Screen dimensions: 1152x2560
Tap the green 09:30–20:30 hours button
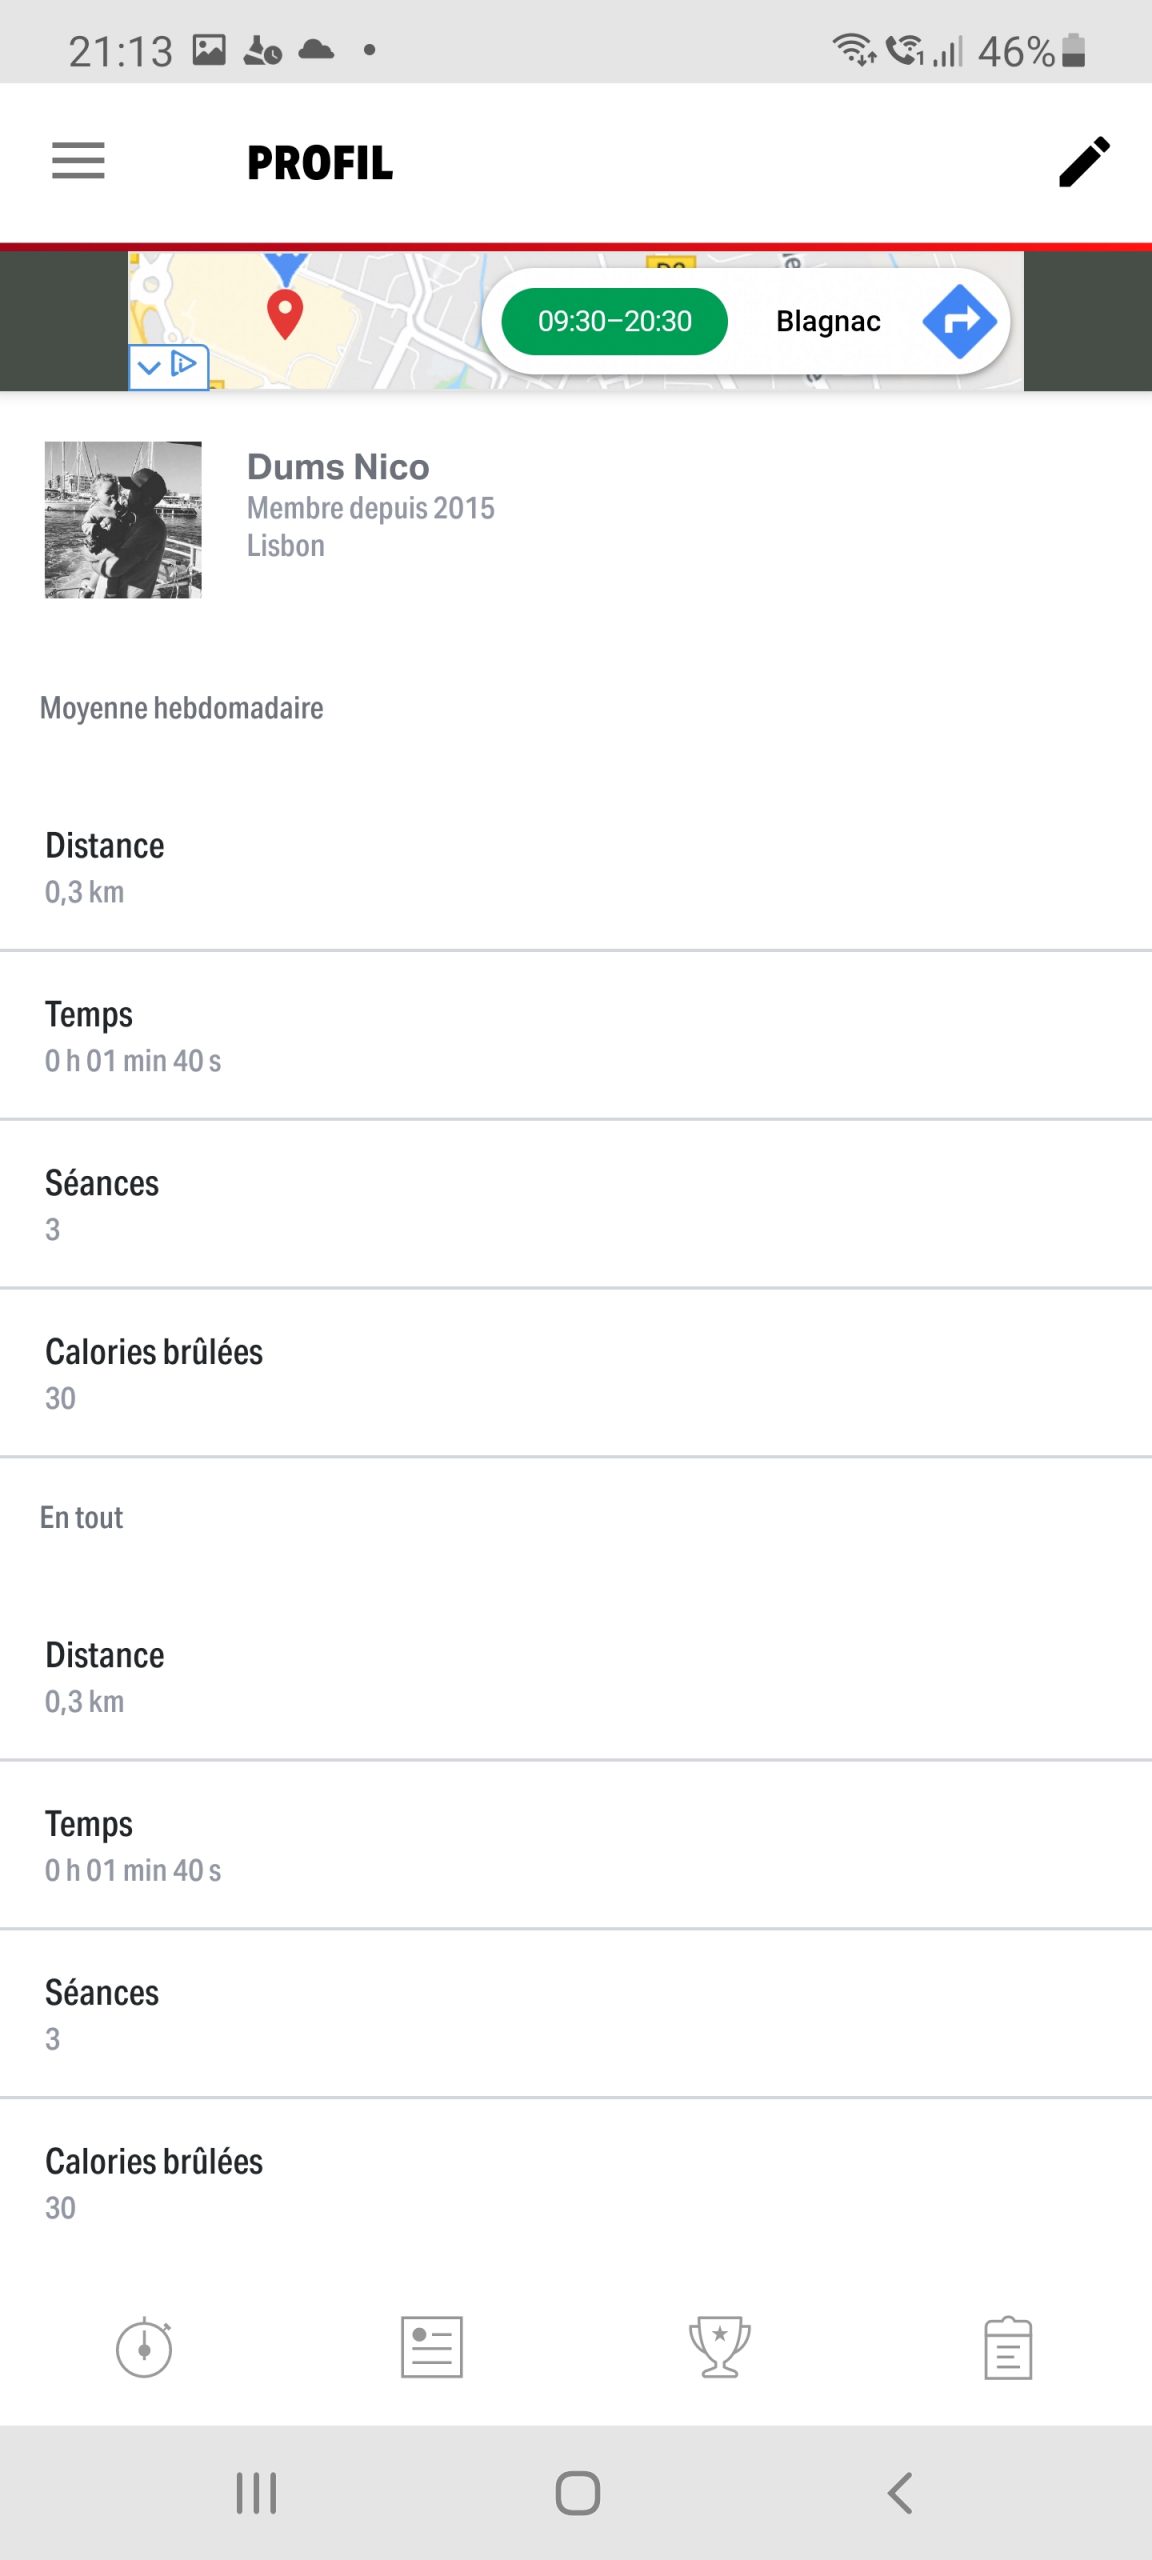[x=614, y=321]
